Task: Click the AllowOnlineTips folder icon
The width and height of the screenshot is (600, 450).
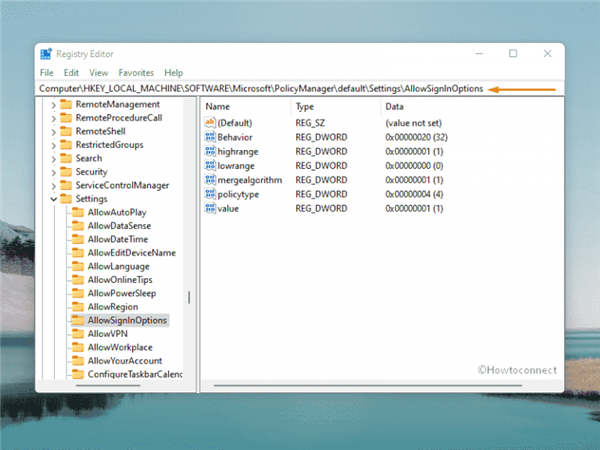Action: click(78, 280)
